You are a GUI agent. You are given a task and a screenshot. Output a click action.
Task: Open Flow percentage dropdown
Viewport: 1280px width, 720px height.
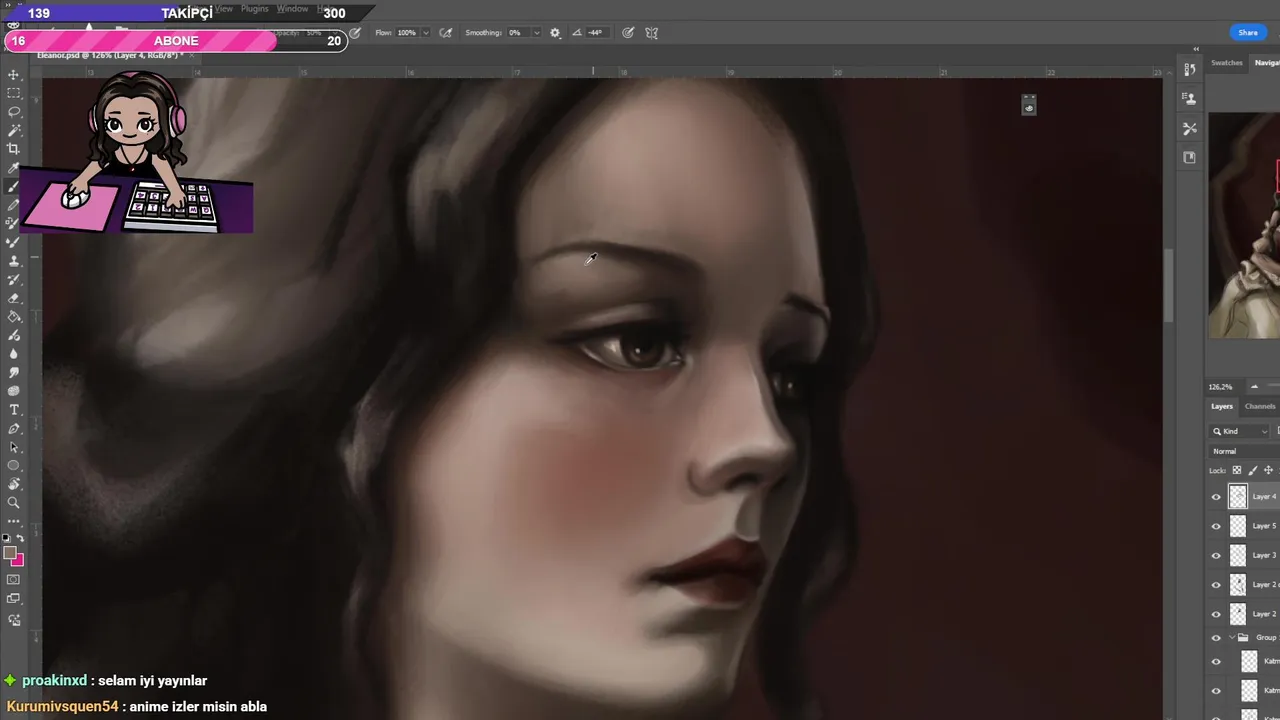tap(426, 33)
